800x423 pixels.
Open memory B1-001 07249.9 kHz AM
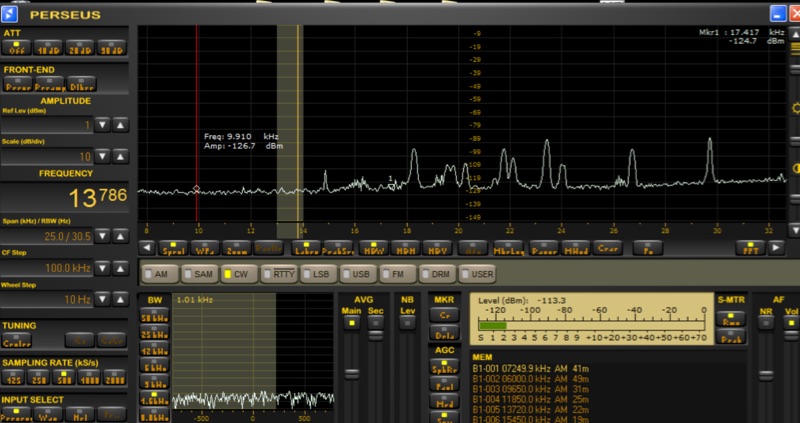(x=531, y=368)
